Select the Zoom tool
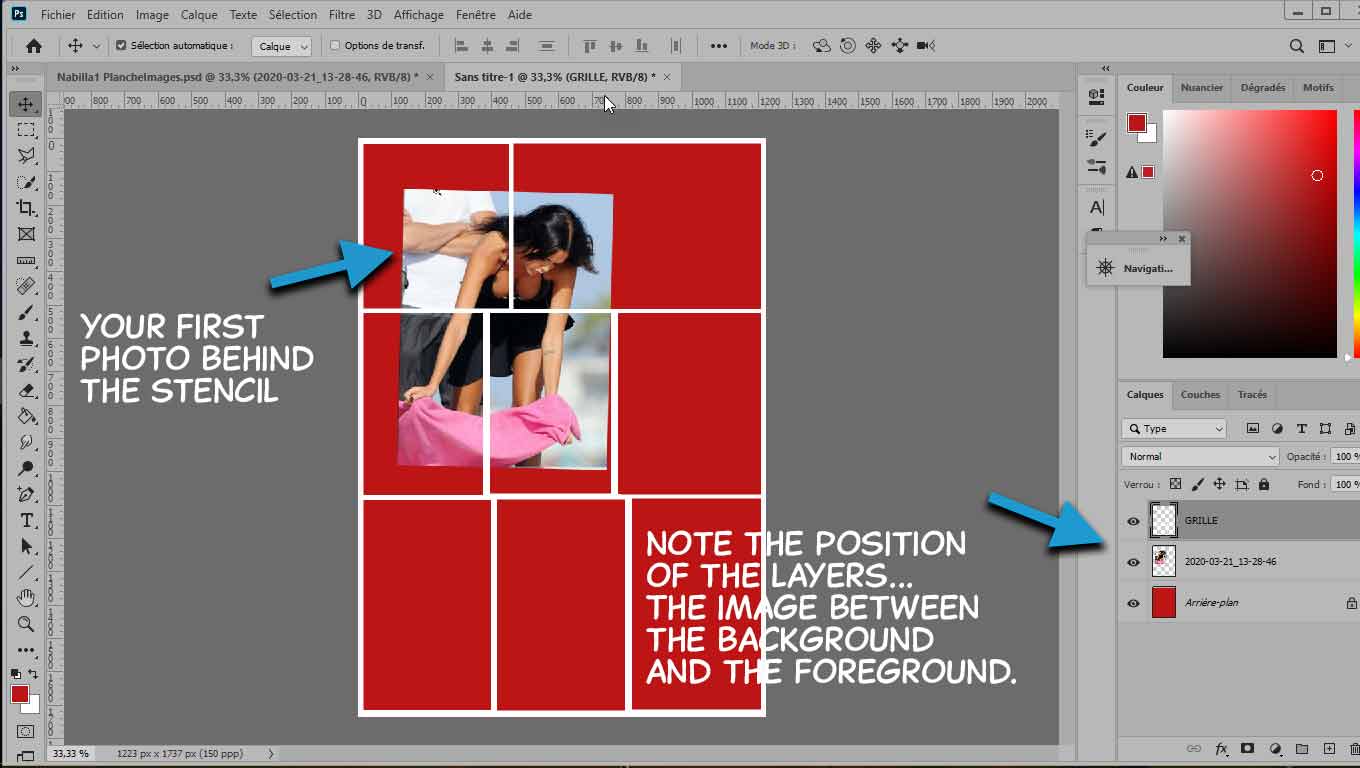This screenshot has height=768, width=1360. coord(26,624)
